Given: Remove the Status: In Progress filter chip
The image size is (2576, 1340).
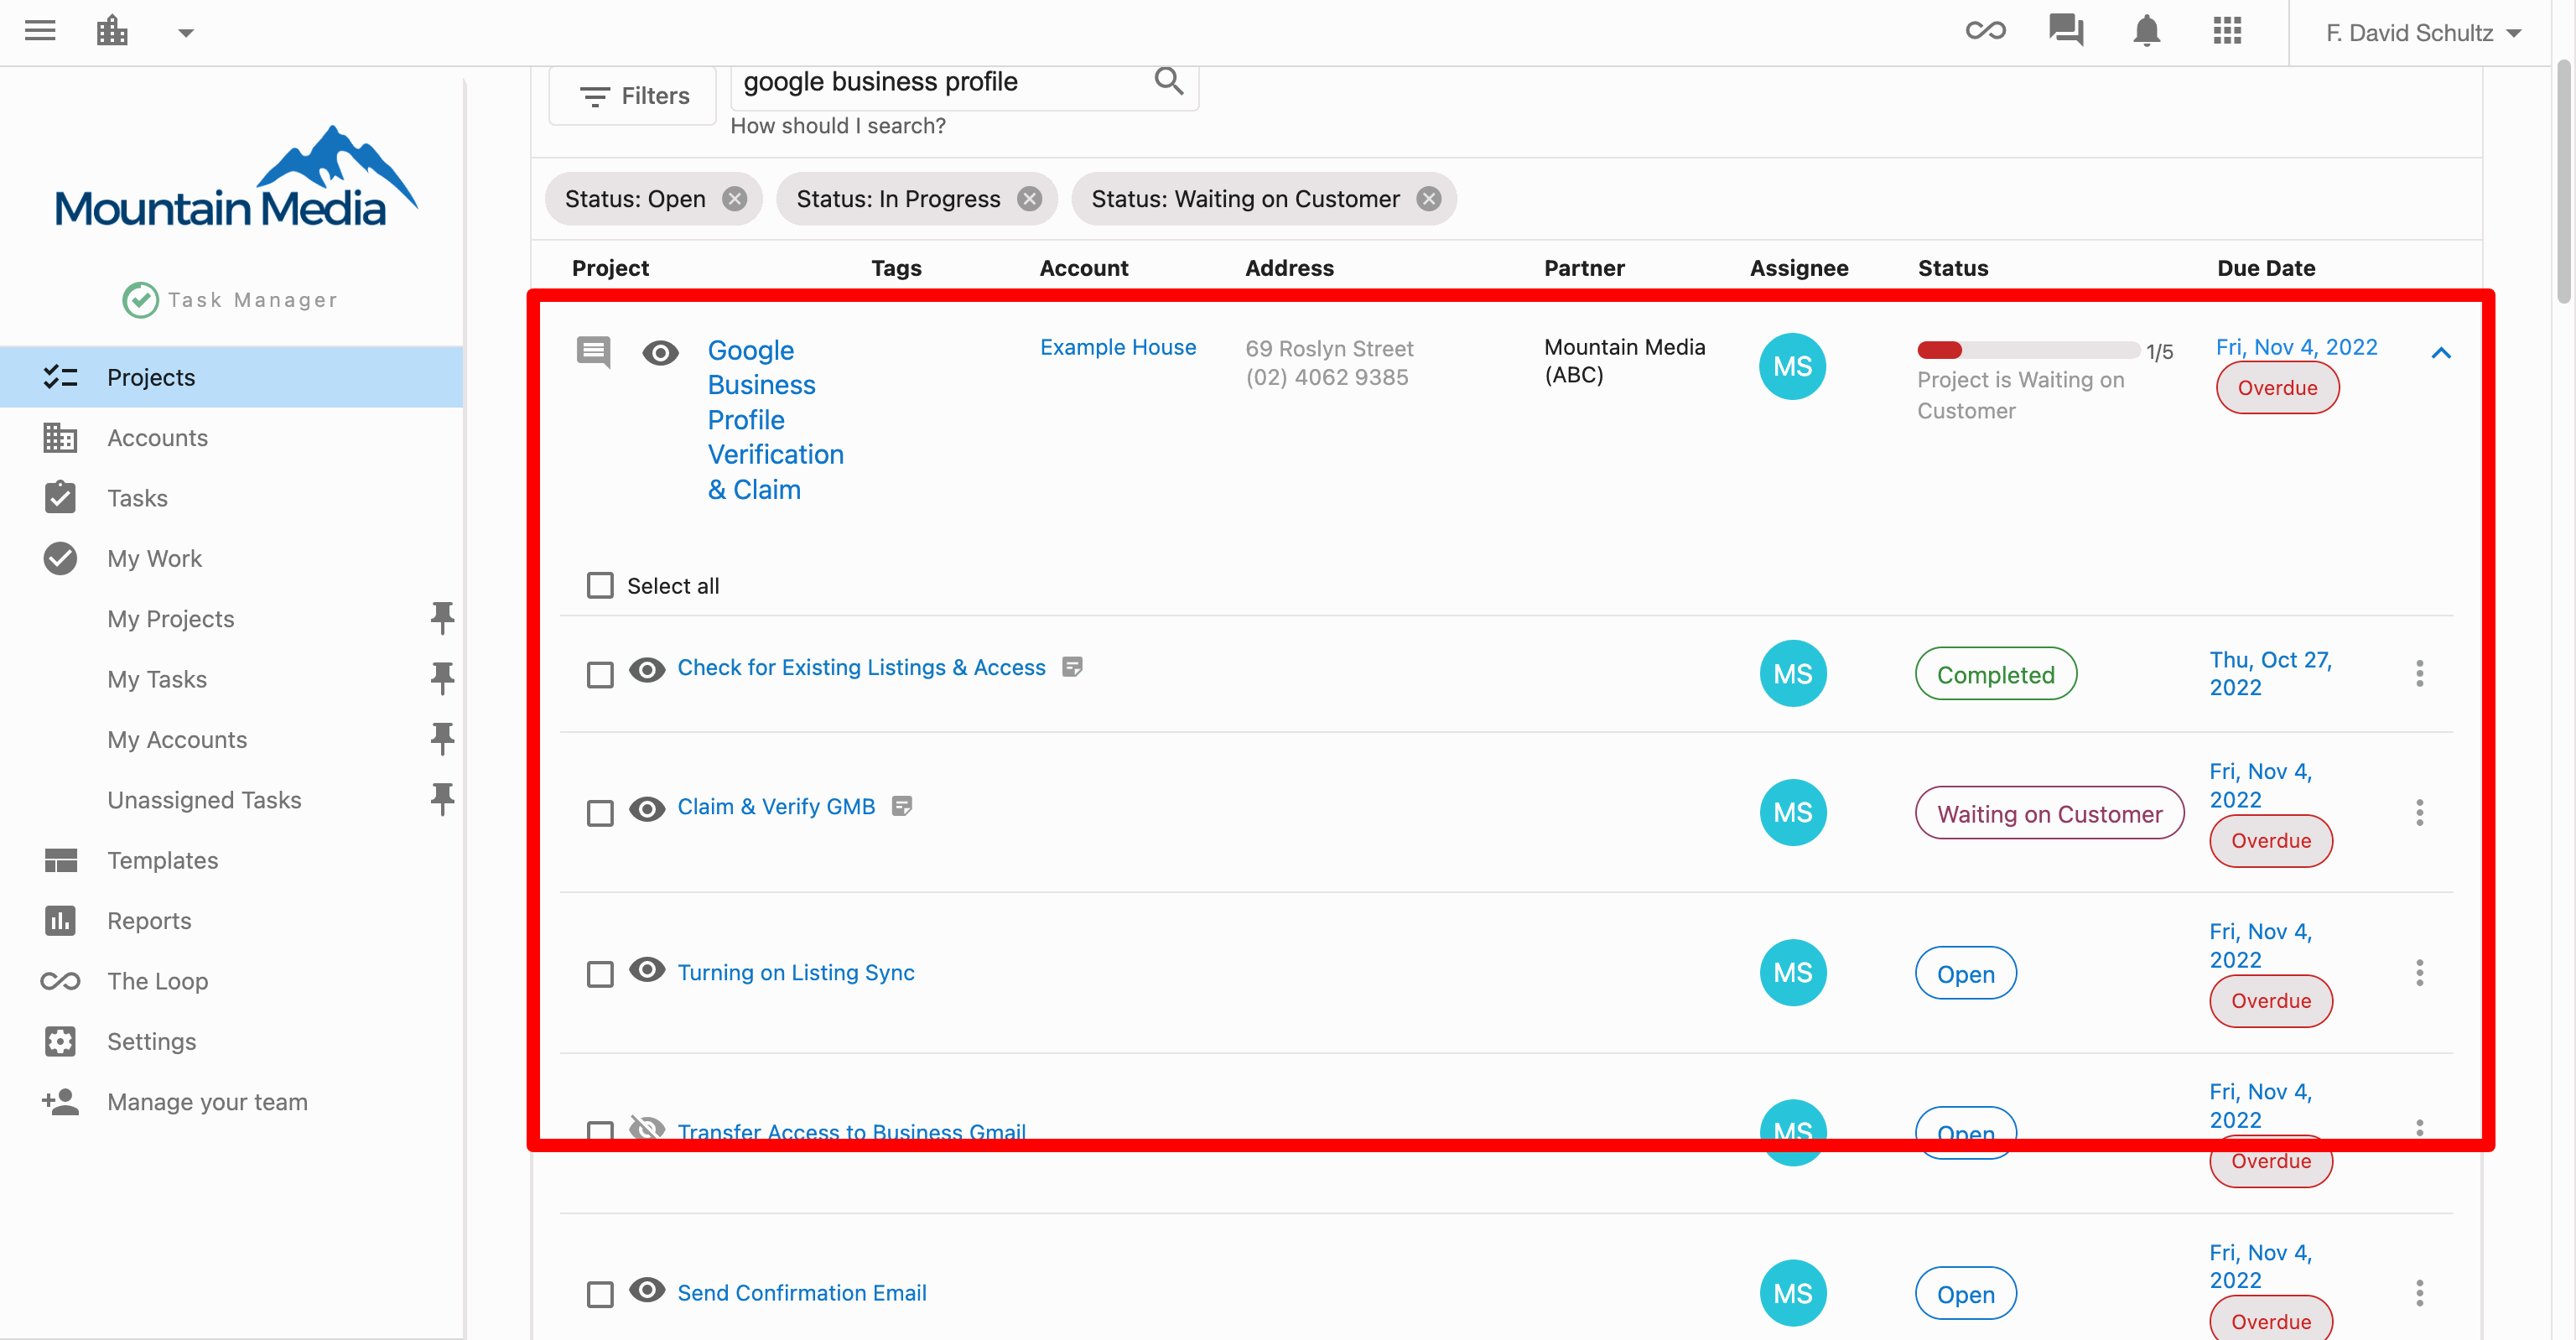Looking at the screenshot, I should point(1029,199).
